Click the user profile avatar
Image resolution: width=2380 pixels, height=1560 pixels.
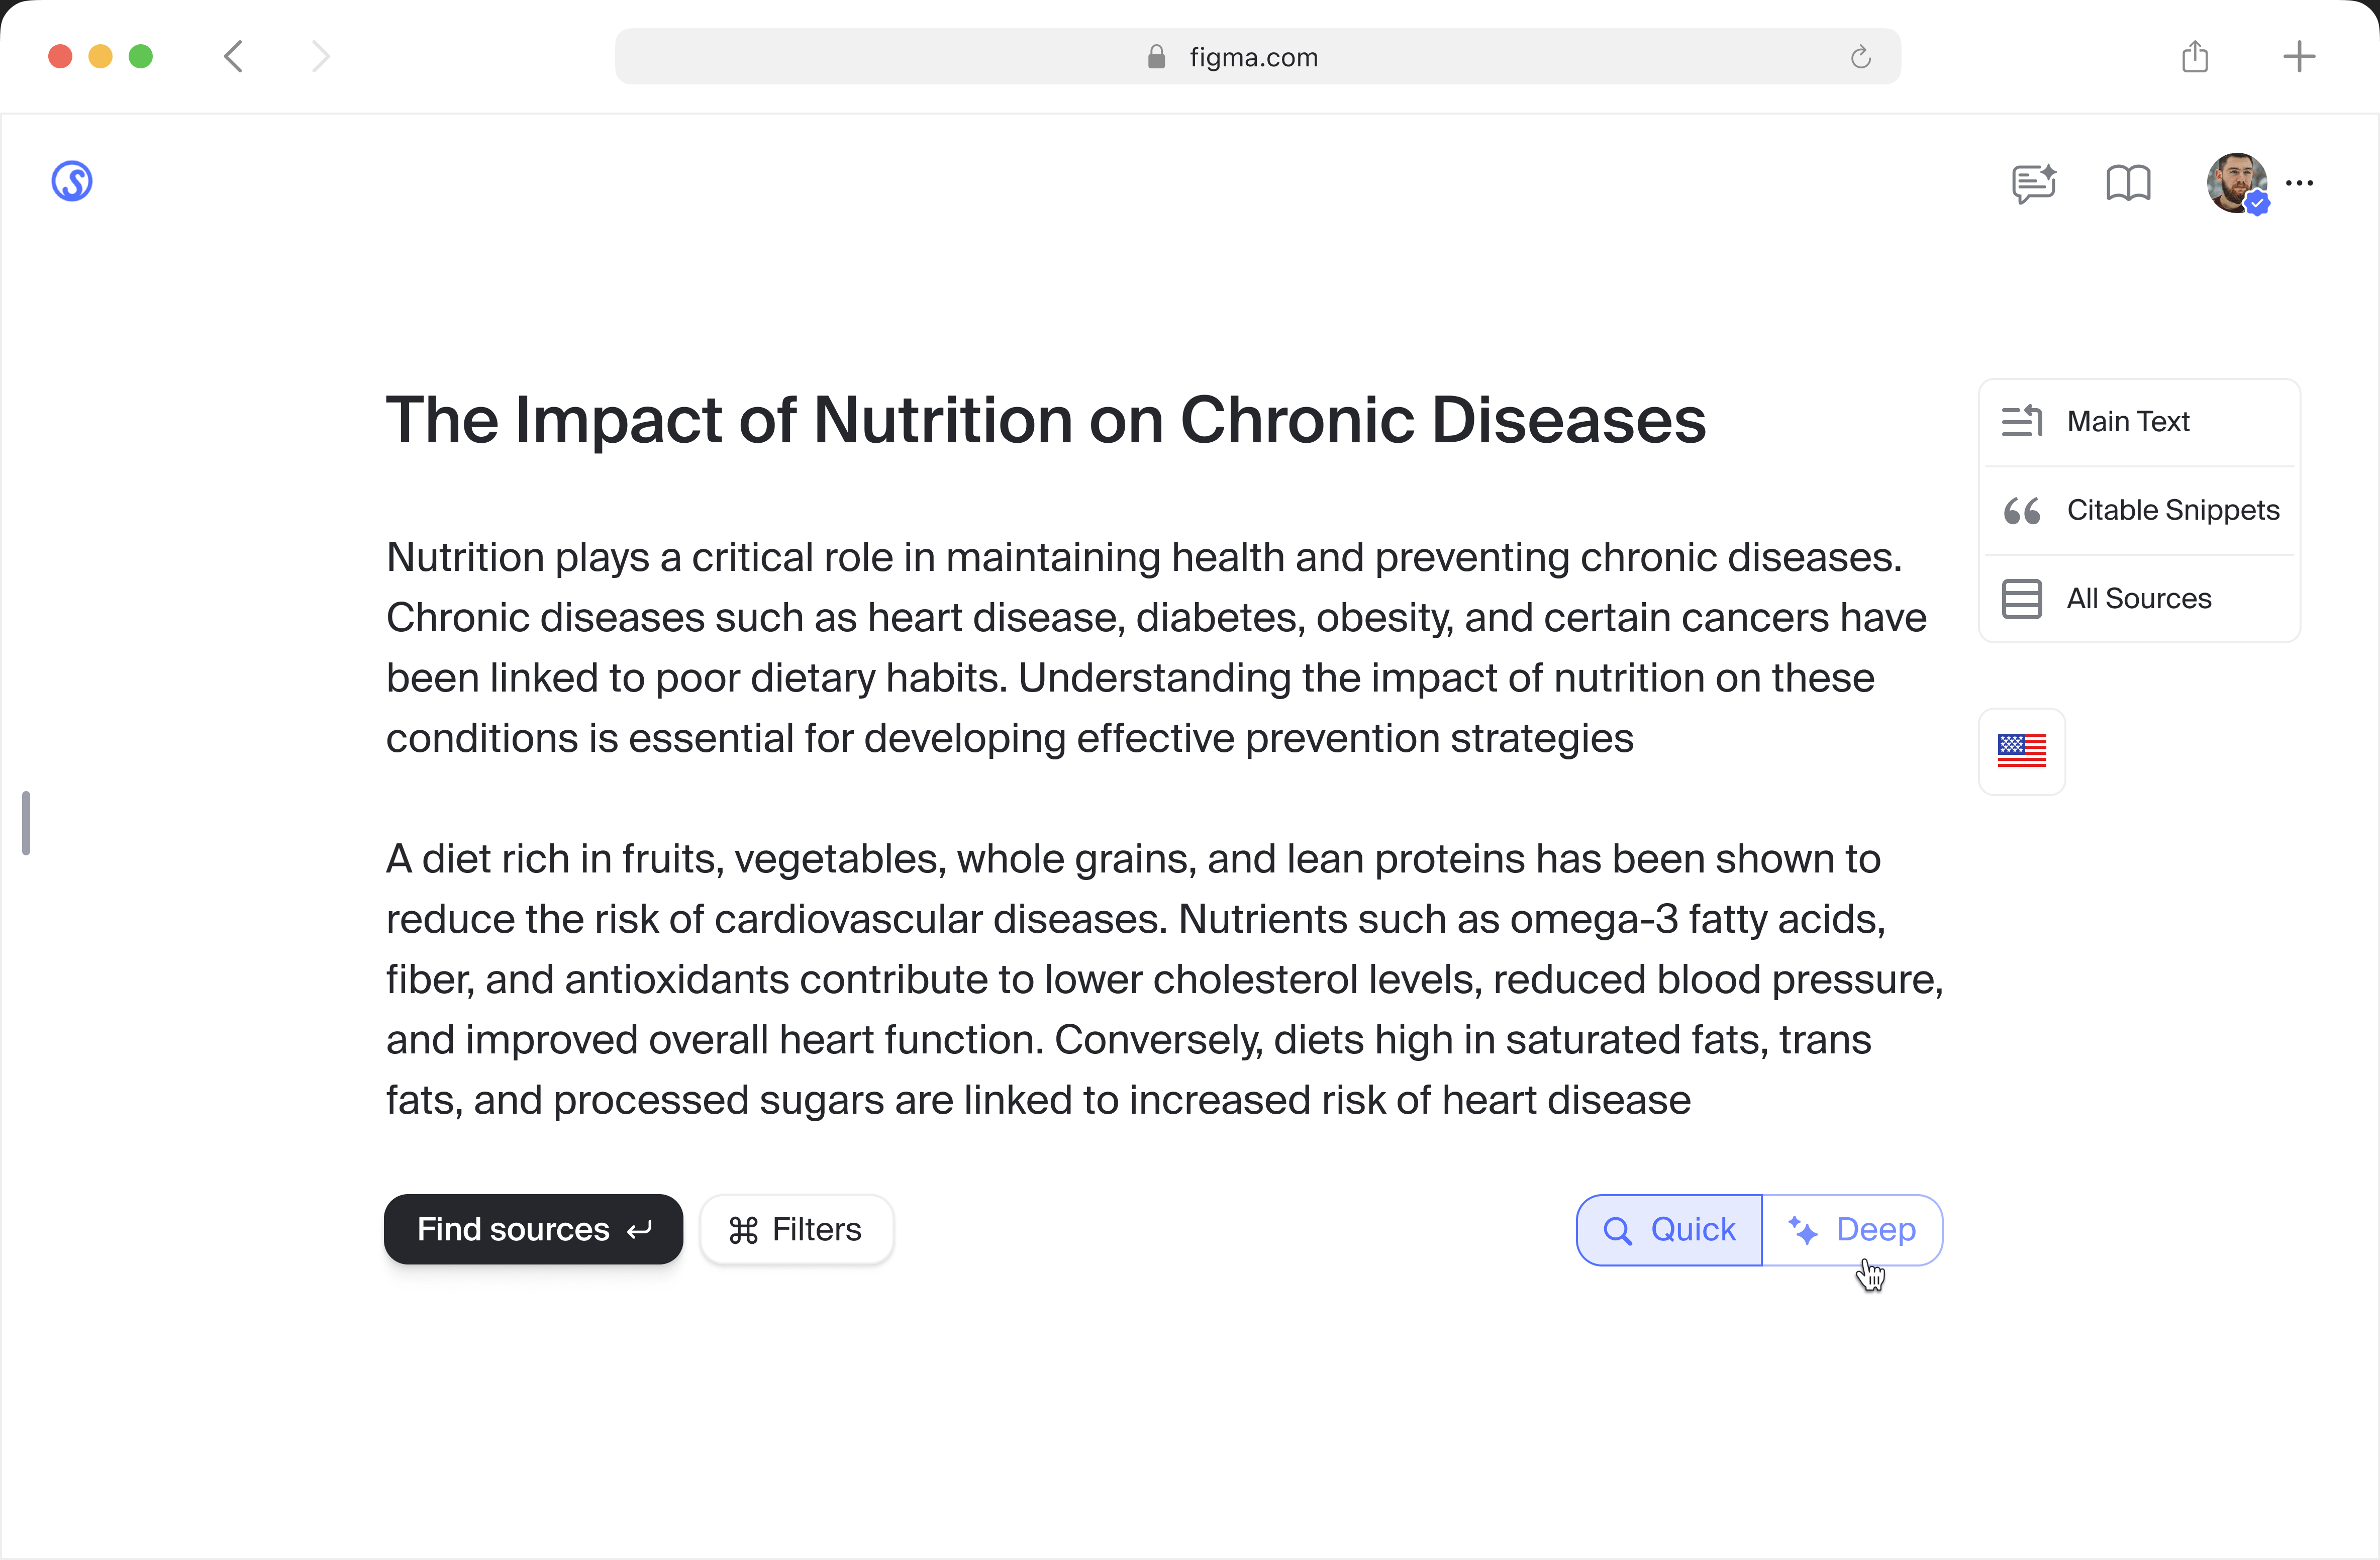2236,182
